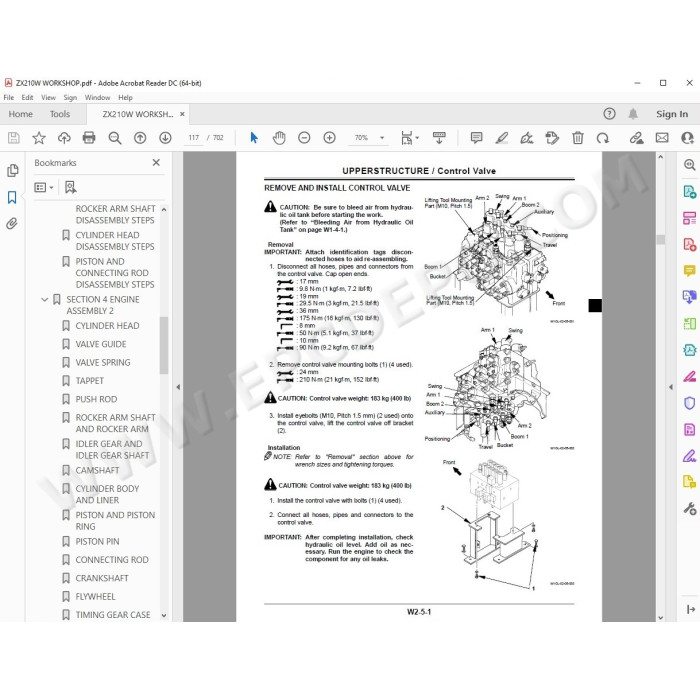
Task: Open the Export PDF tool in sidebar
Action: pos(689,192)
